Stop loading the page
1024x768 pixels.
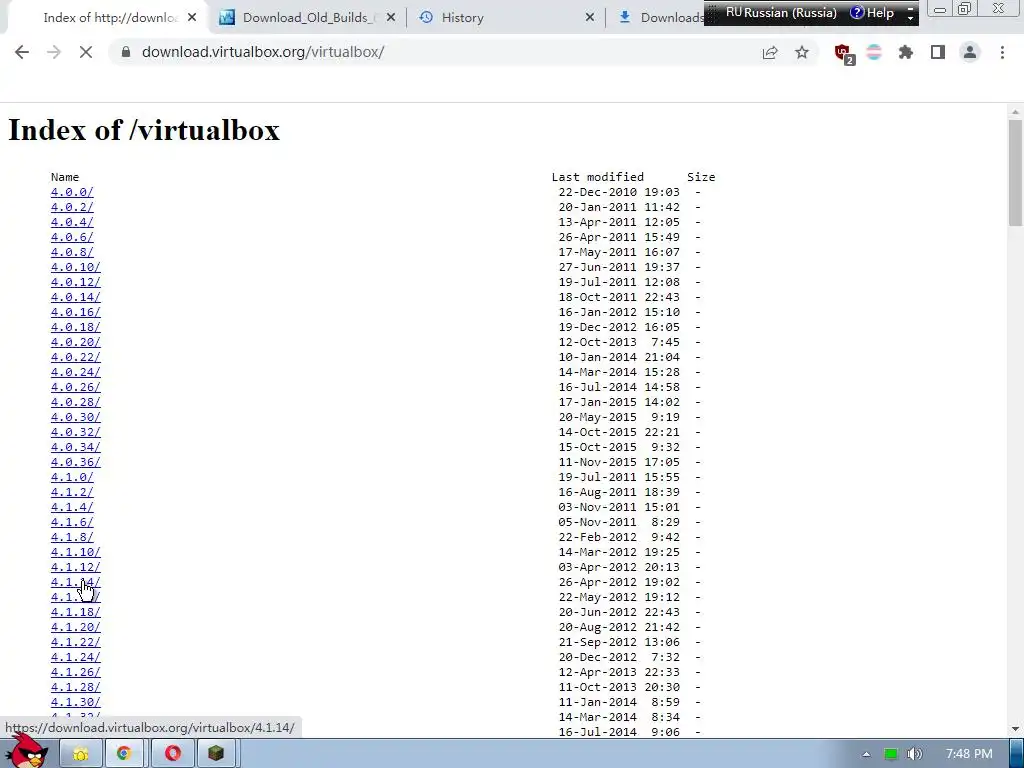tap(86, 52)
